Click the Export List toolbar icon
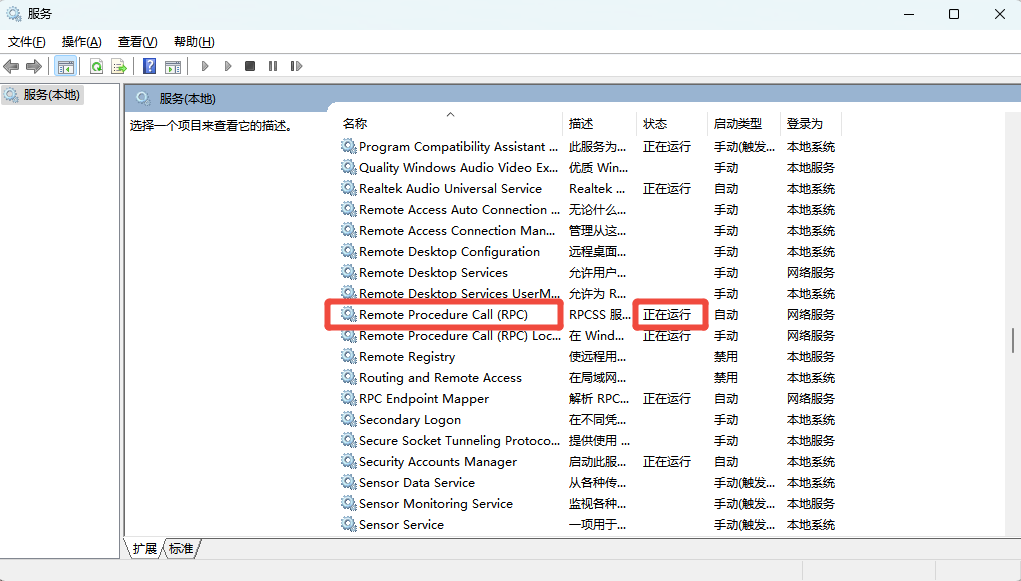Image resolution: width=1021 pixels, height=581 pixels. click(x=119, y=66)
